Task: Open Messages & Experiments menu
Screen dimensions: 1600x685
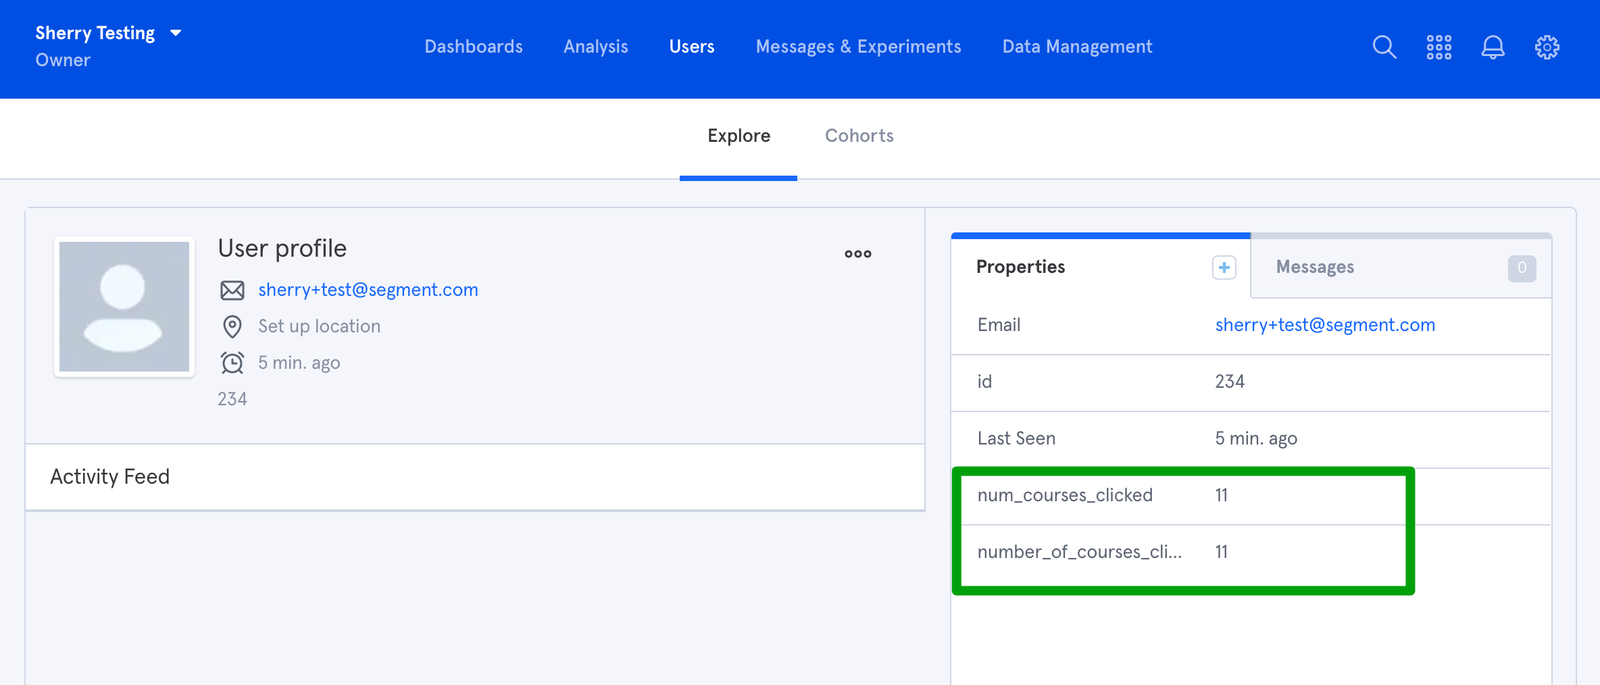Action: 858,47
